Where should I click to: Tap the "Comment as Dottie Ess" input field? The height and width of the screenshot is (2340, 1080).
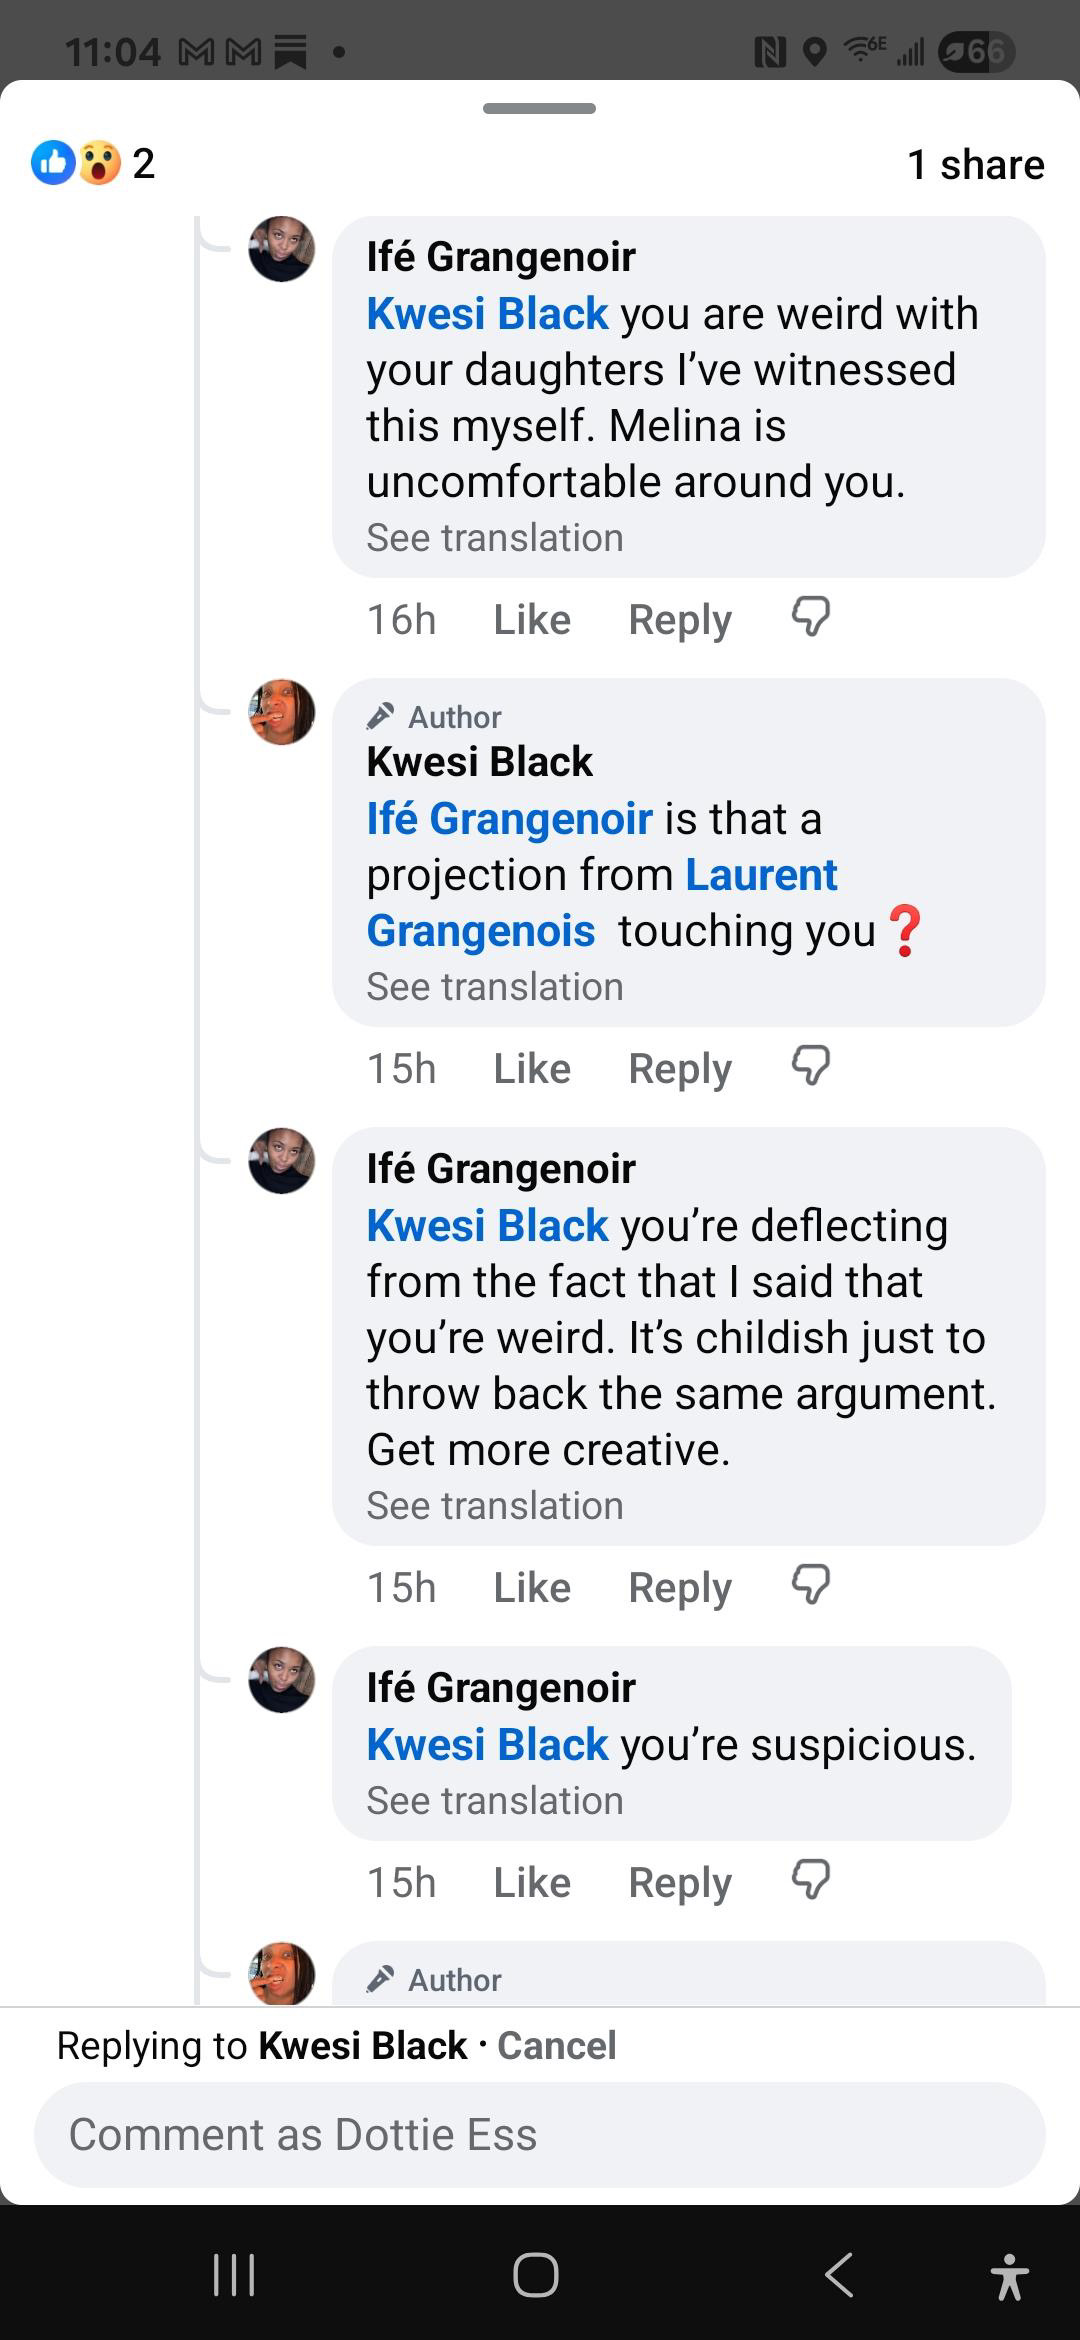click(x=540, y=2134)
